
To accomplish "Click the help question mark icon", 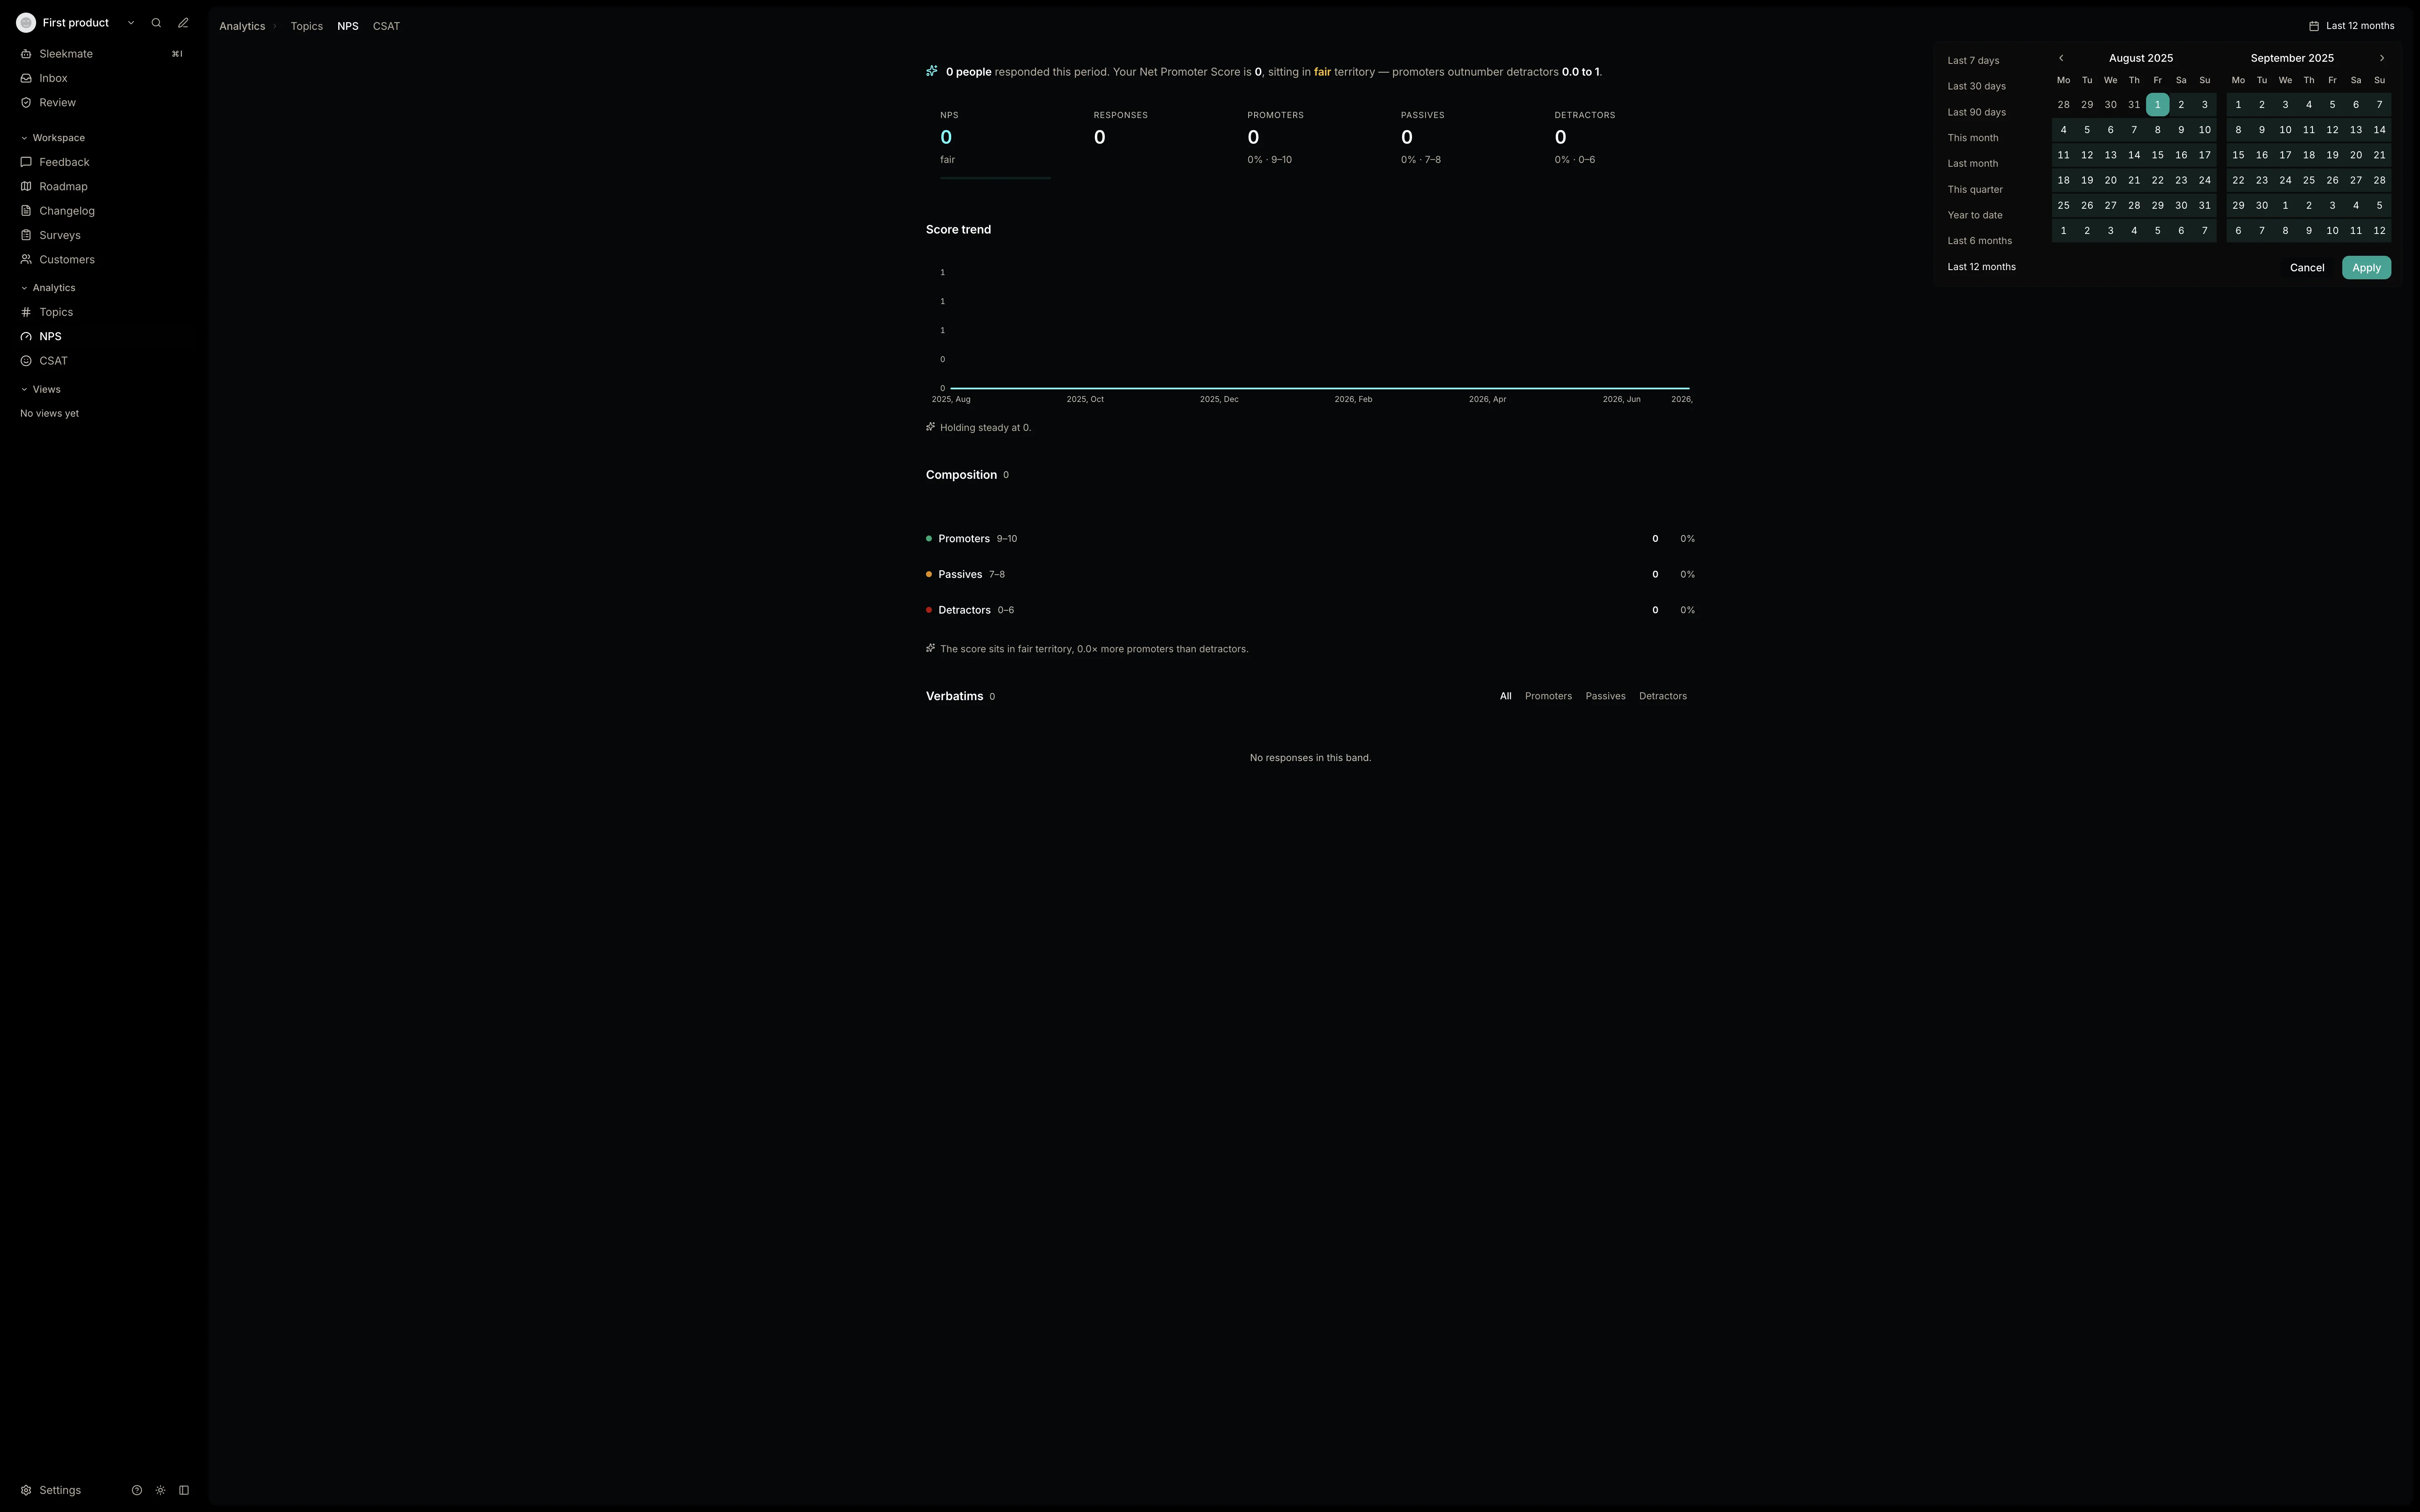I will [137, 1490].
